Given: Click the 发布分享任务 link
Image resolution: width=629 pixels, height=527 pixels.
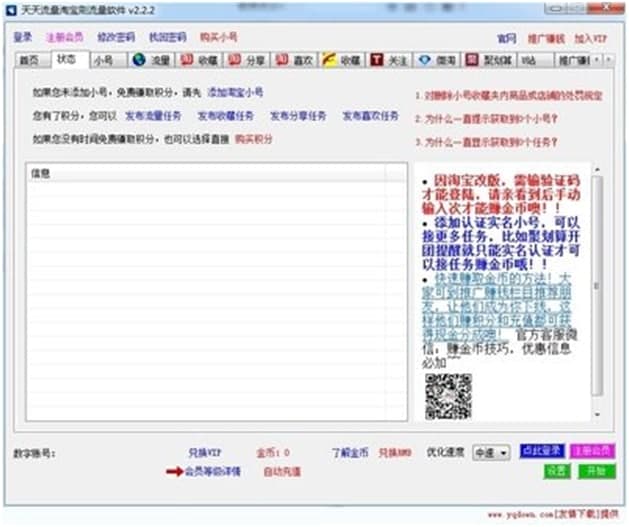Looking at the screenshot, I should 298,116.
